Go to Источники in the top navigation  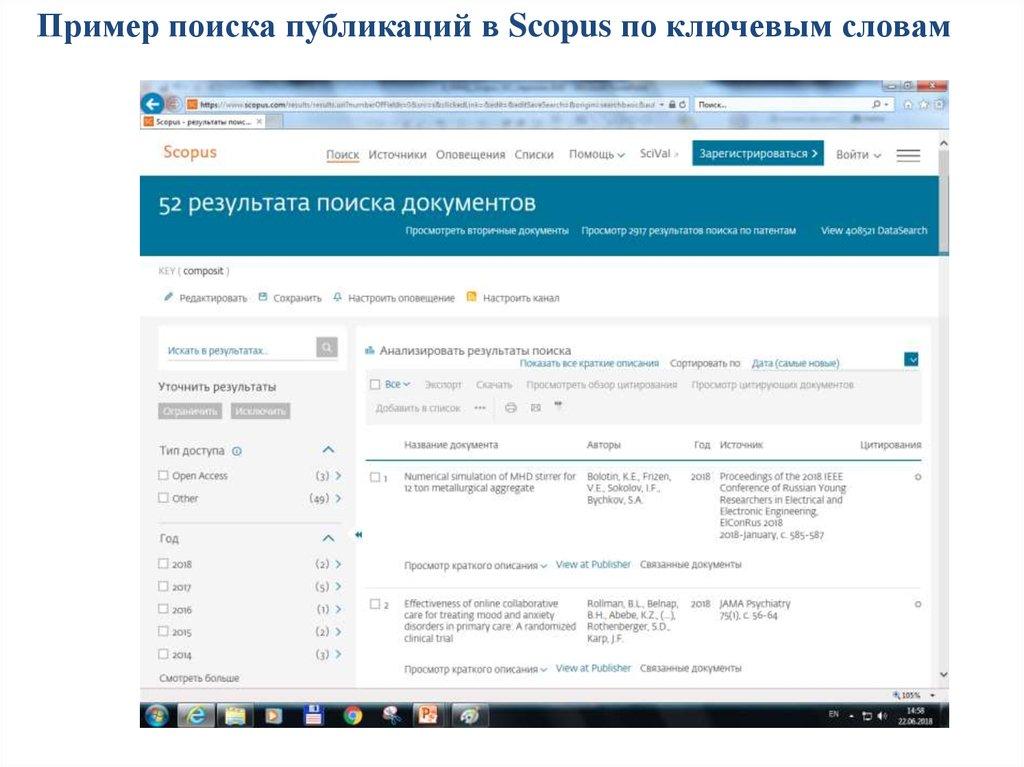pos(397,155)
